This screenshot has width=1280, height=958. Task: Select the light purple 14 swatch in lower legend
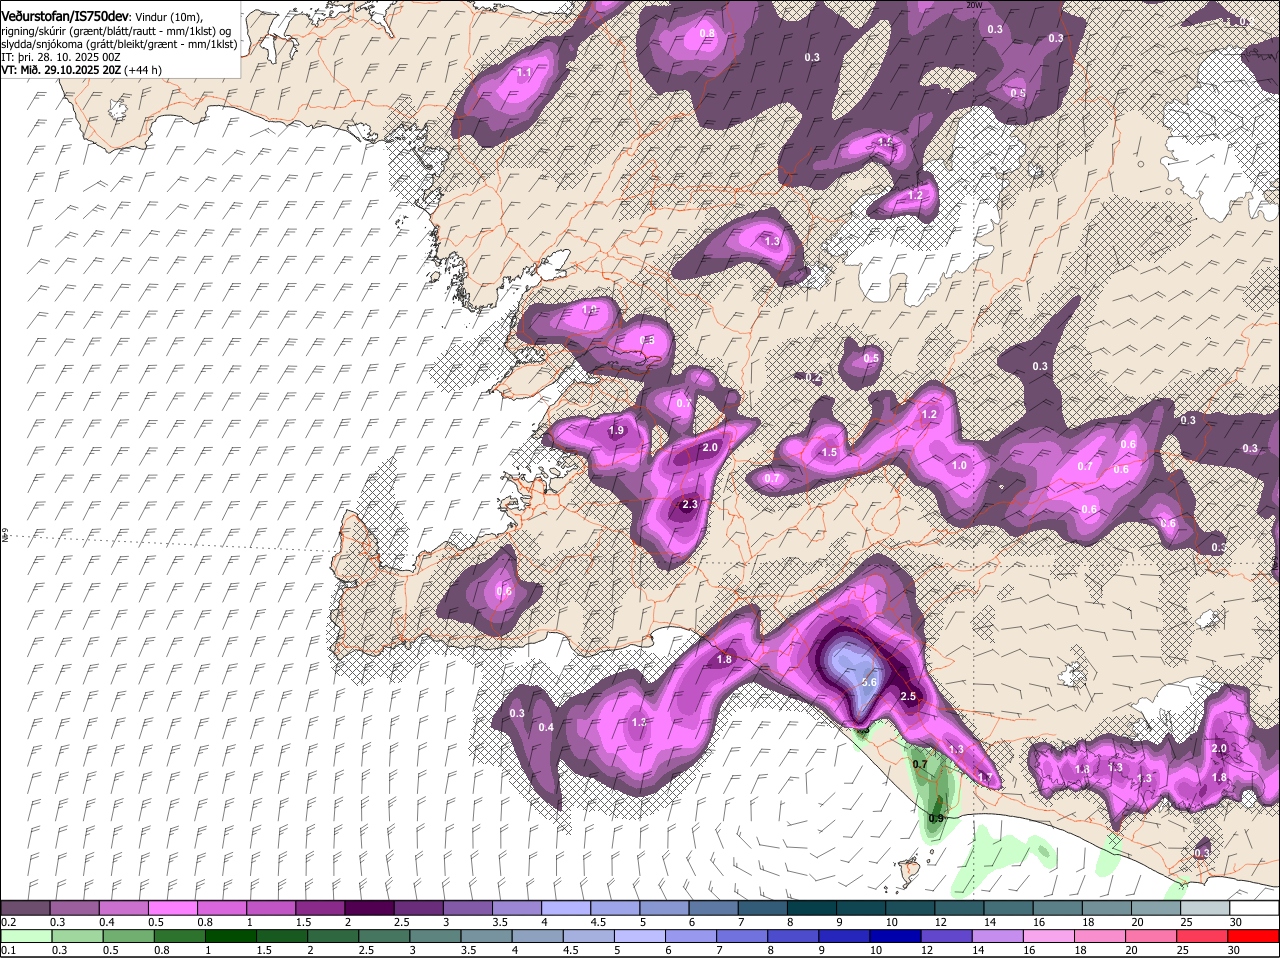[x=997, y=936]
